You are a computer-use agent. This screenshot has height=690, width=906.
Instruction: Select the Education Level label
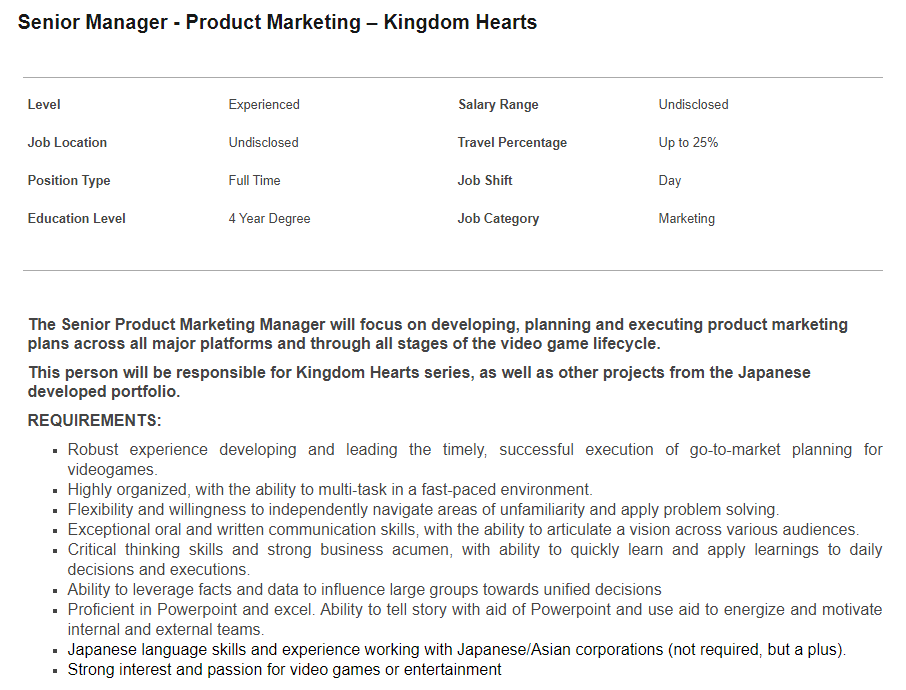76,219
